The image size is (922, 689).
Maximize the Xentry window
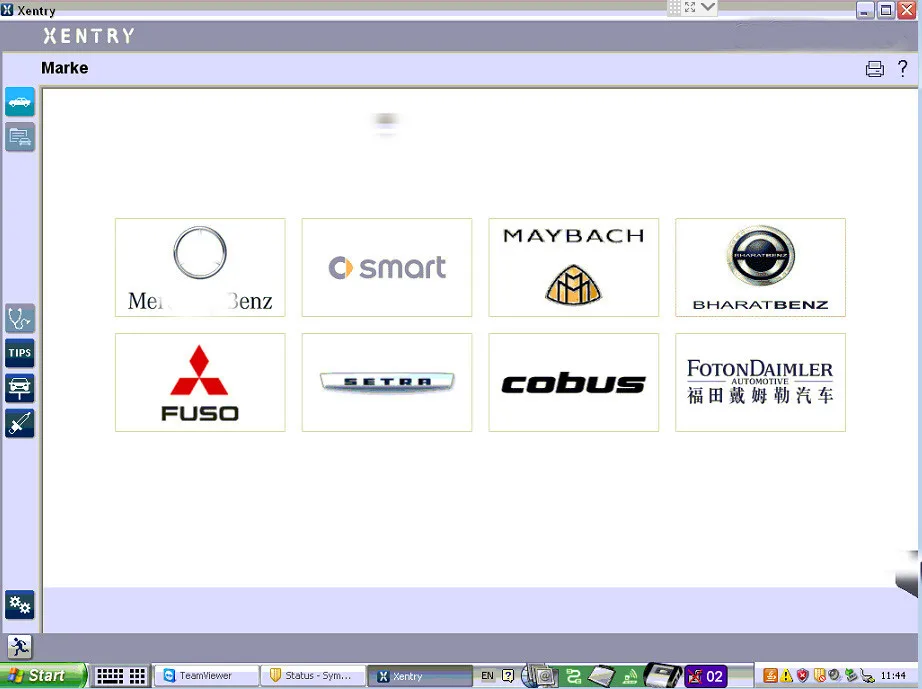[886, 10]
